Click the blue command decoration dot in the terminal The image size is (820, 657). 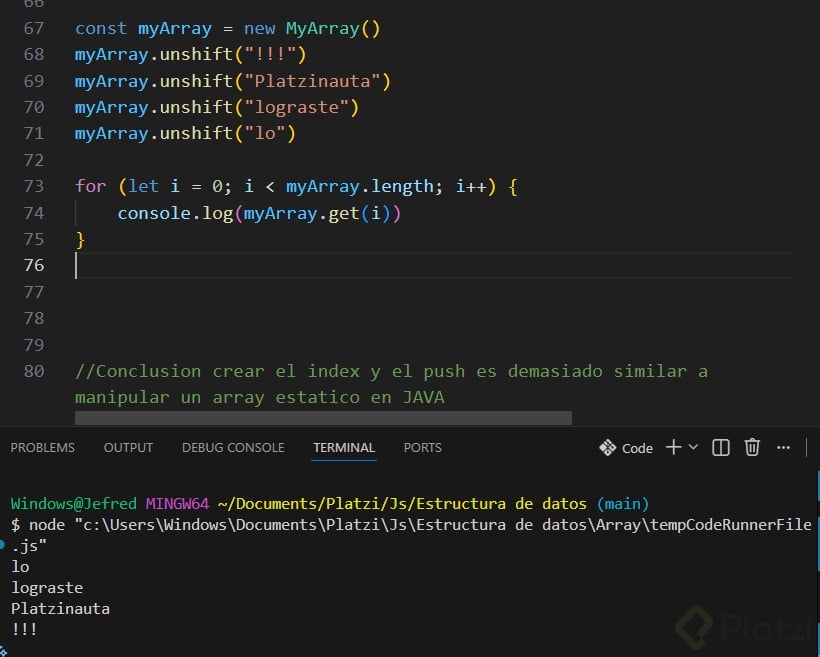coord(4,545)
